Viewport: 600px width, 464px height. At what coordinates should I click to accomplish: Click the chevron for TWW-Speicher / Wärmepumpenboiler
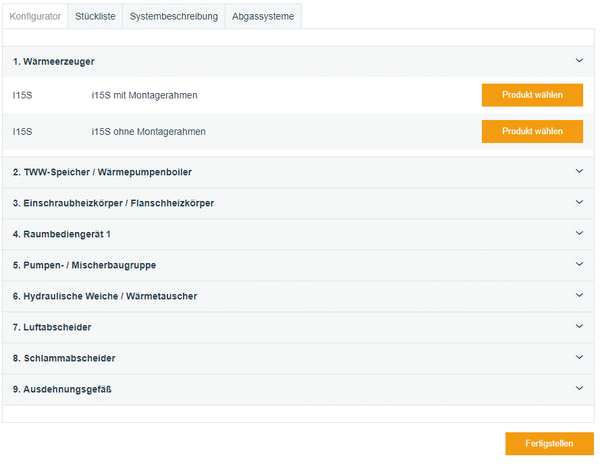coord(579,171)
